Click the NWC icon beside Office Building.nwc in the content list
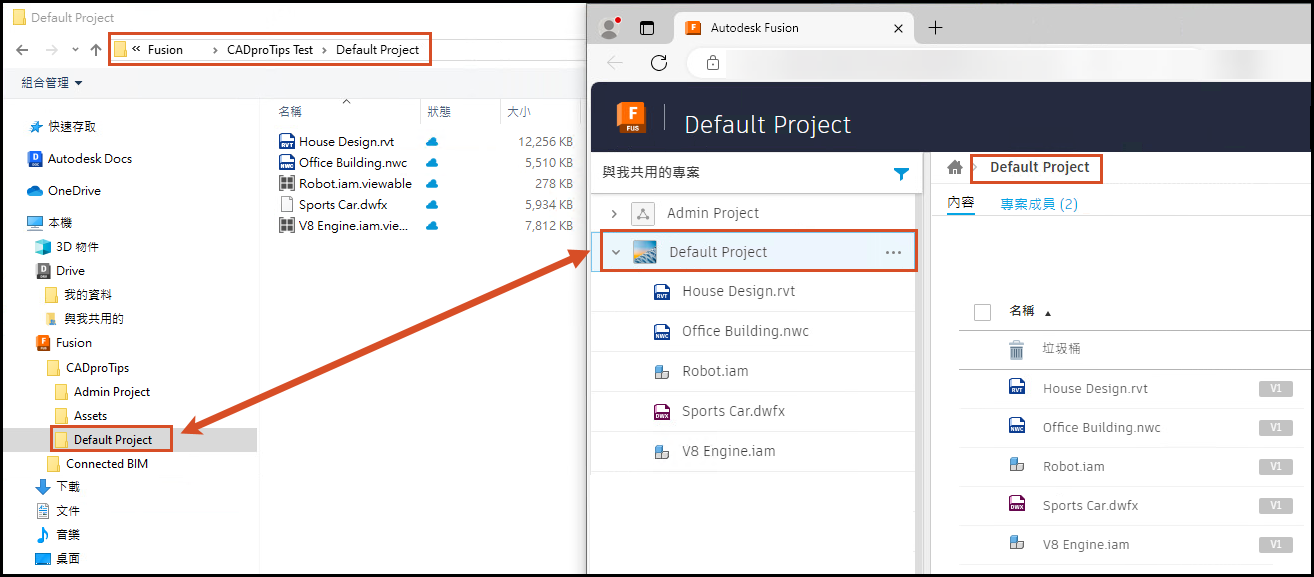The height and width of the screenshot is (577, 1314). click(x=1017, y=427)
